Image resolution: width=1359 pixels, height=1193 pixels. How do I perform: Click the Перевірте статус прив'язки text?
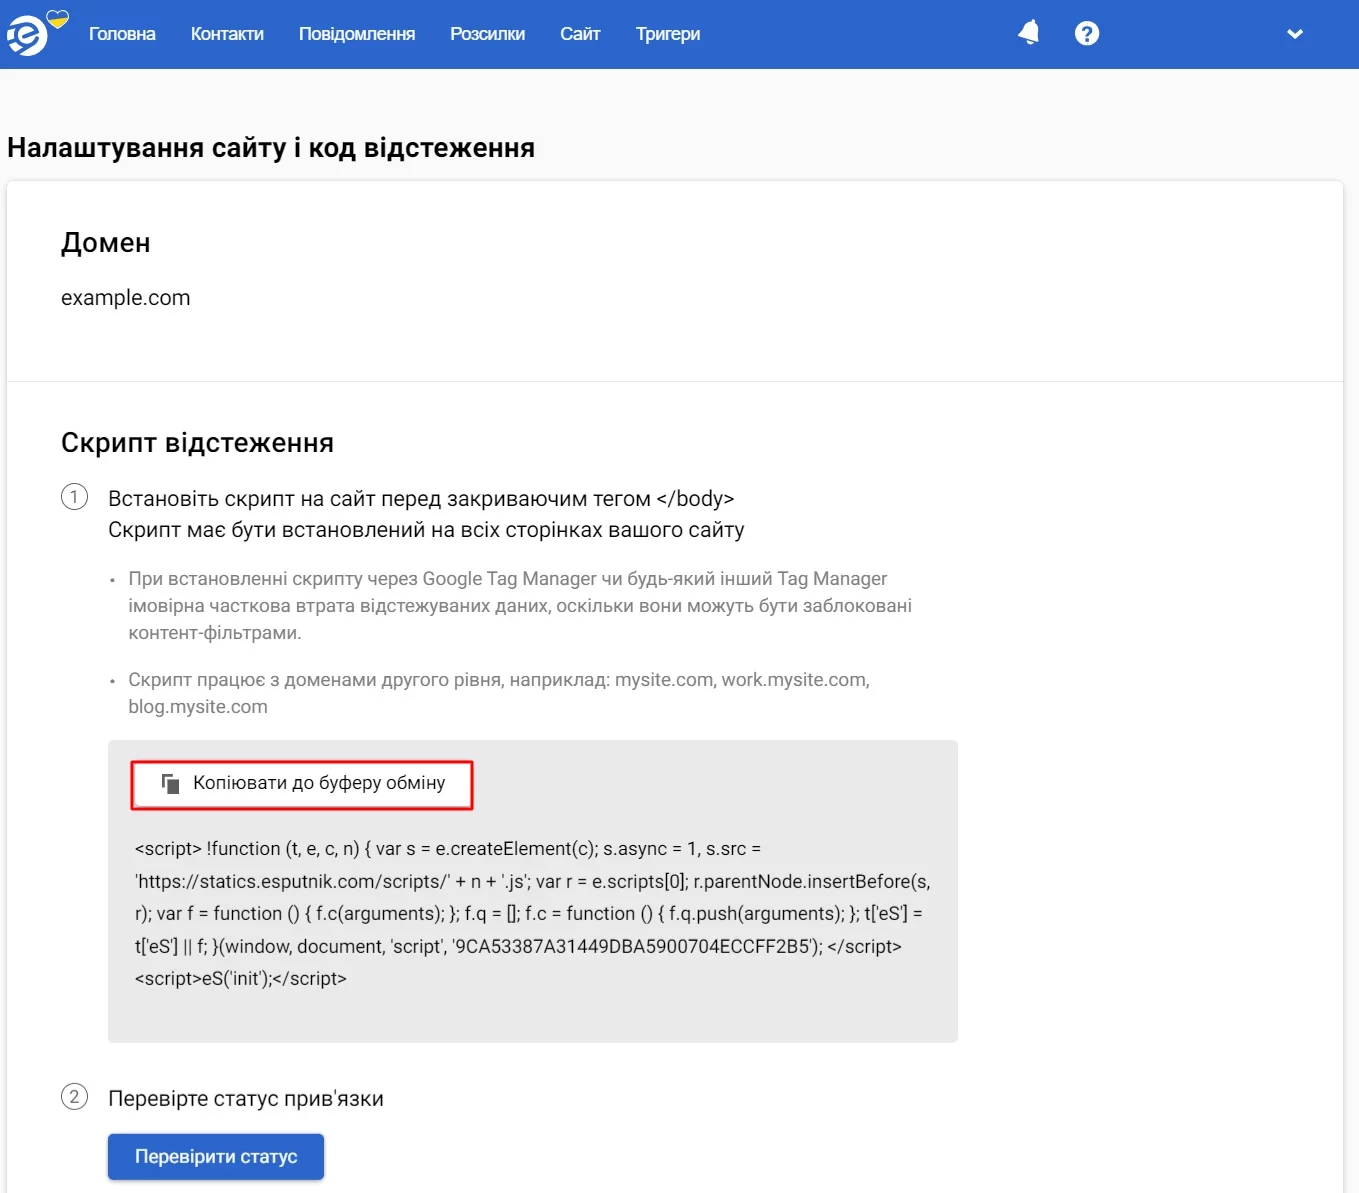[246, 1099]
